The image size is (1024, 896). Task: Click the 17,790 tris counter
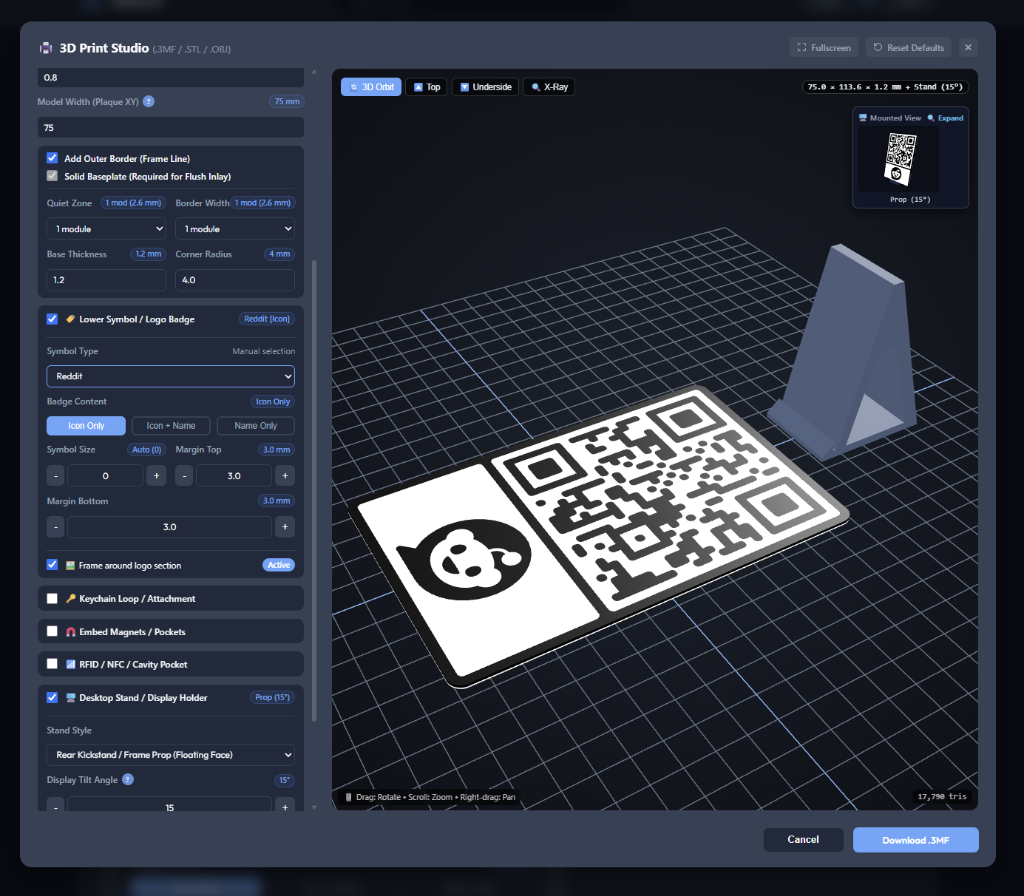click(x=942, y=796)
